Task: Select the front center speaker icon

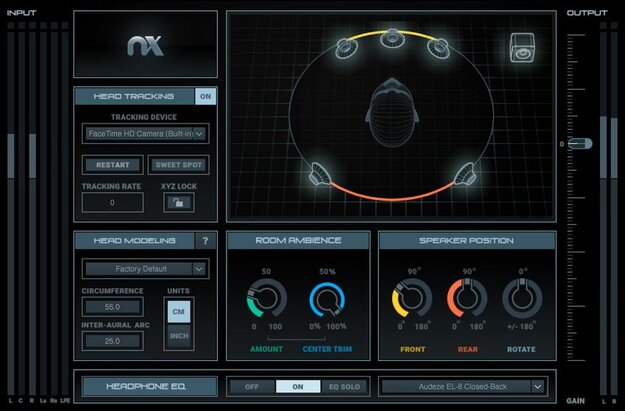Action: [x=393, y=38]
